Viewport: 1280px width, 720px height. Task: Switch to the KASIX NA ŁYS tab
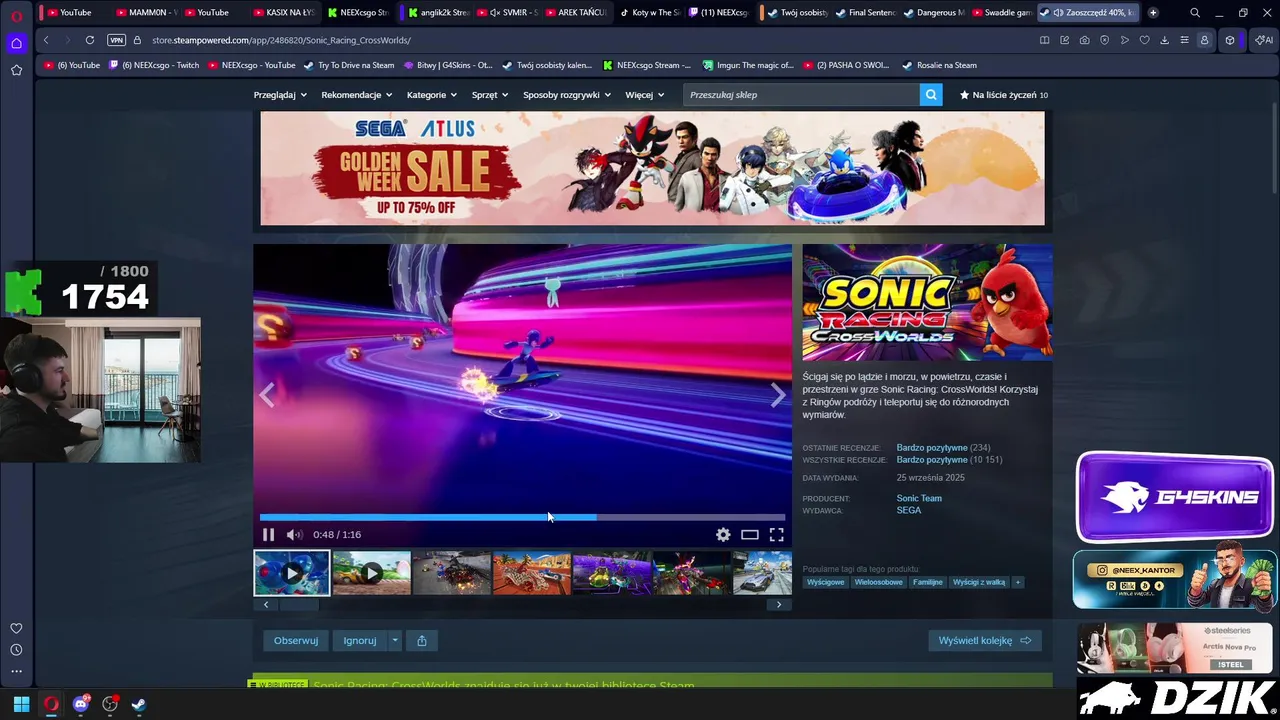click(283, 13)
